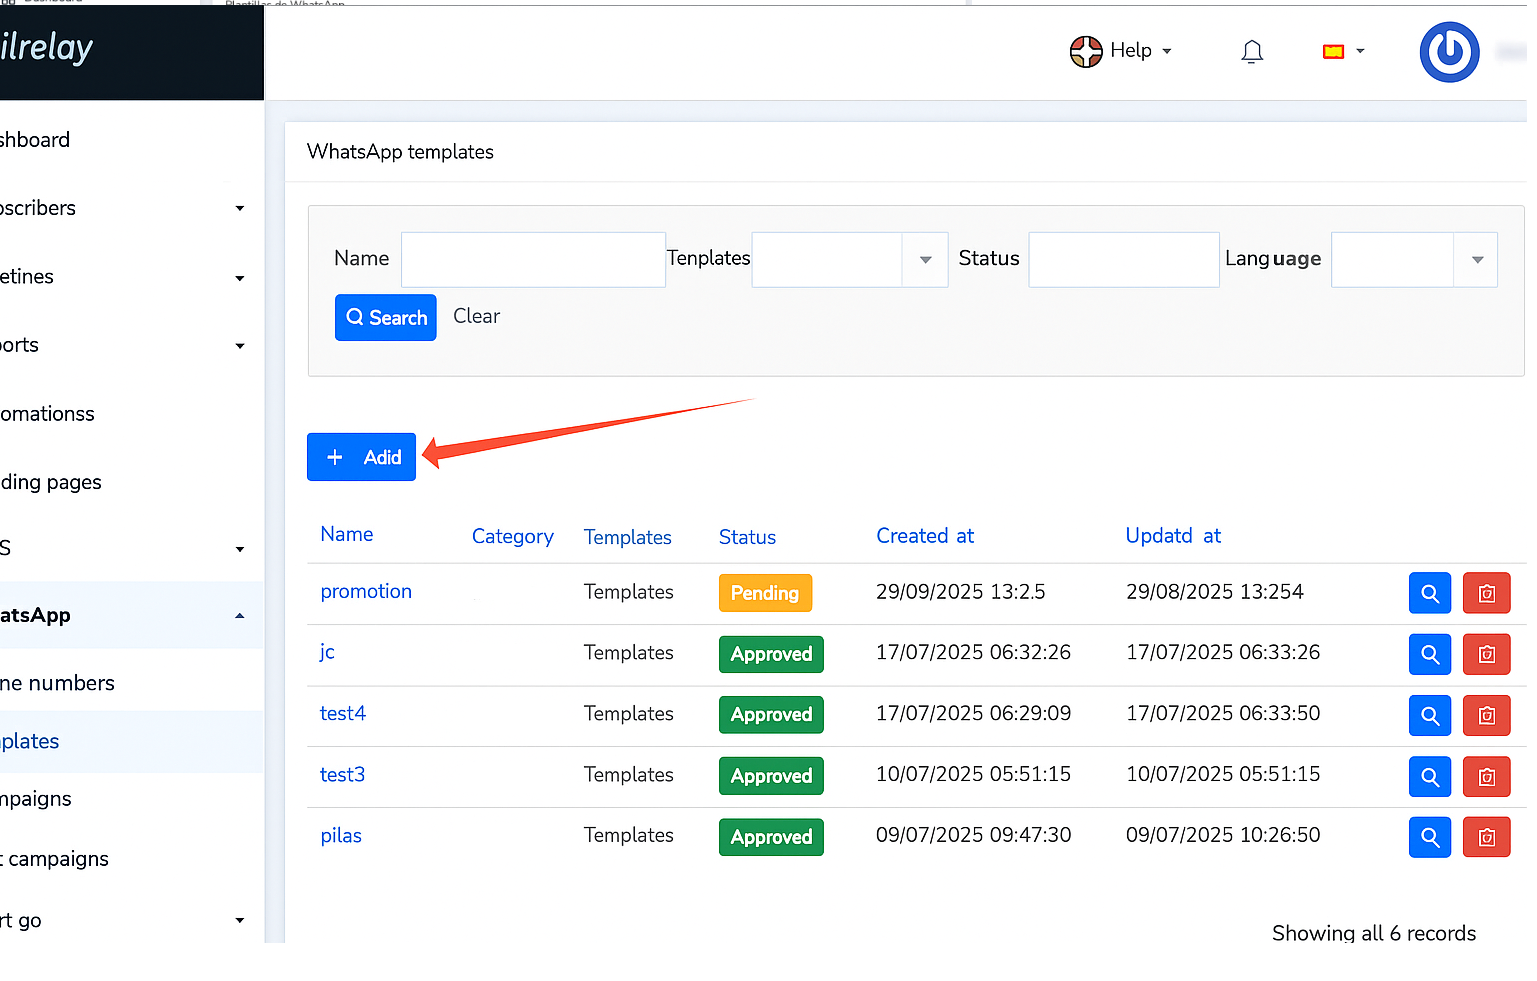The height and width of the screenshot is (981, 1537).
Task: Open the pilas template link
Action: [x=341, y=836]
